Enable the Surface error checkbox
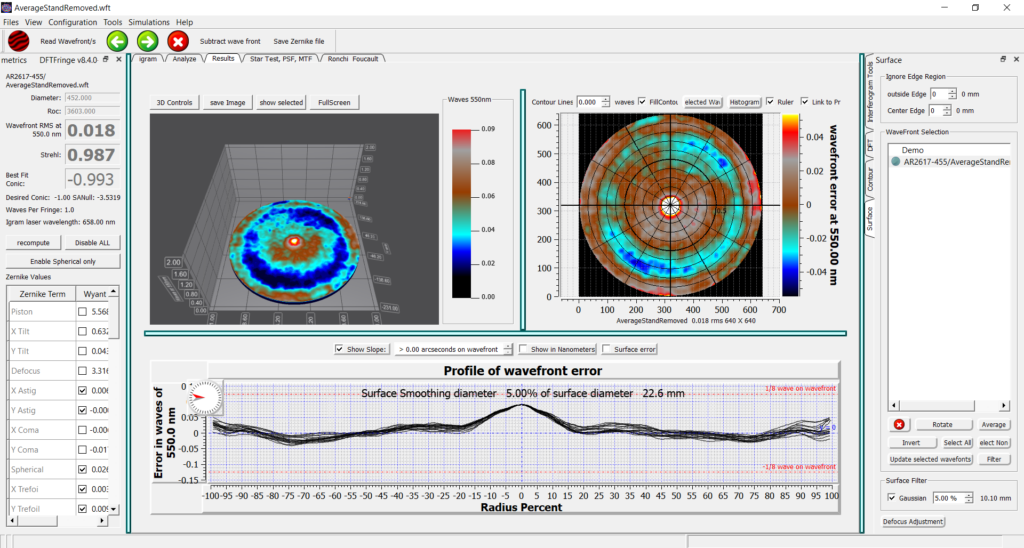 [607, 349]
